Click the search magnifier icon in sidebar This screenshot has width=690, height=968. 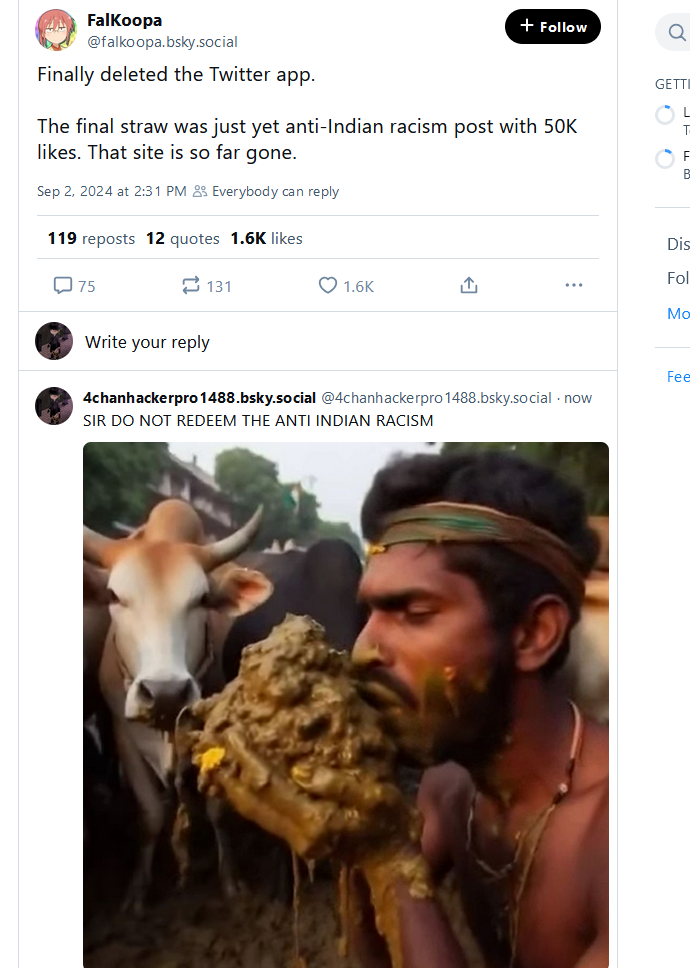676,33
